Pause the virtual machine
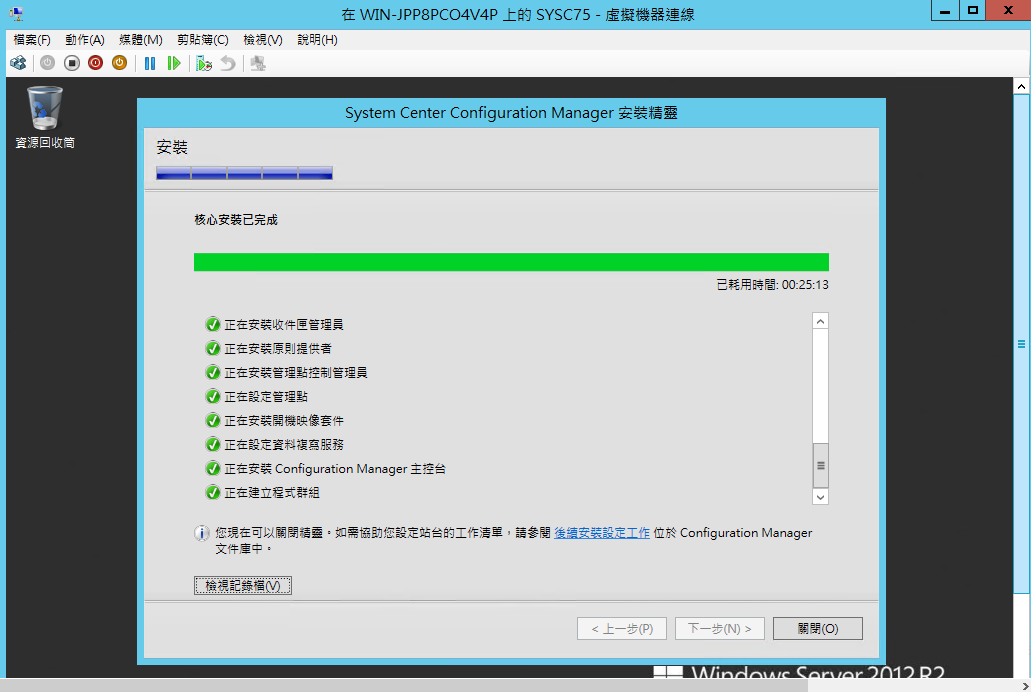The width and height of the screenshot is (1031, 692). point(150,63)
